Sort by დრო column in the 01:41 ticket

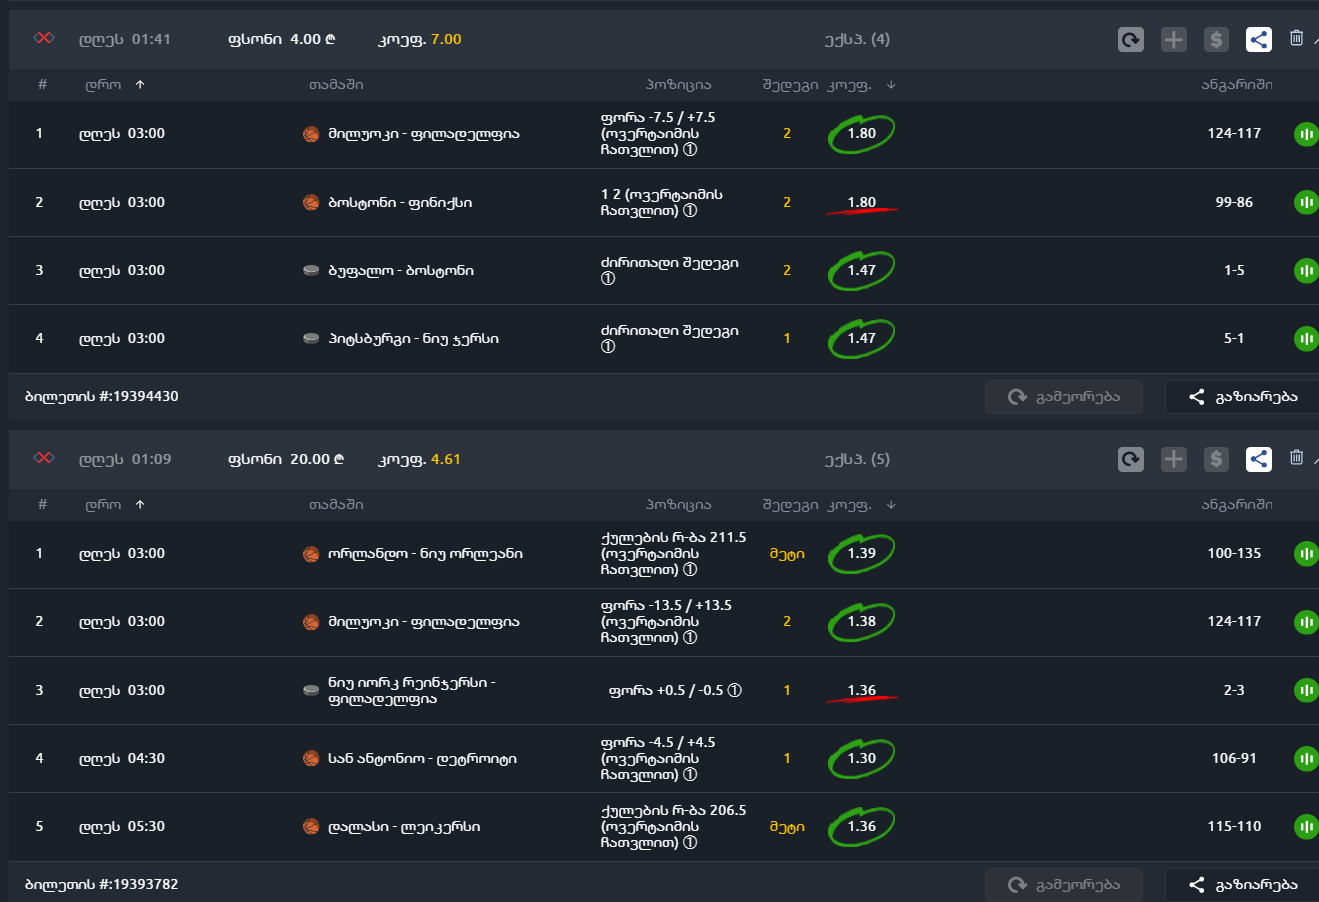click(140, 85)
